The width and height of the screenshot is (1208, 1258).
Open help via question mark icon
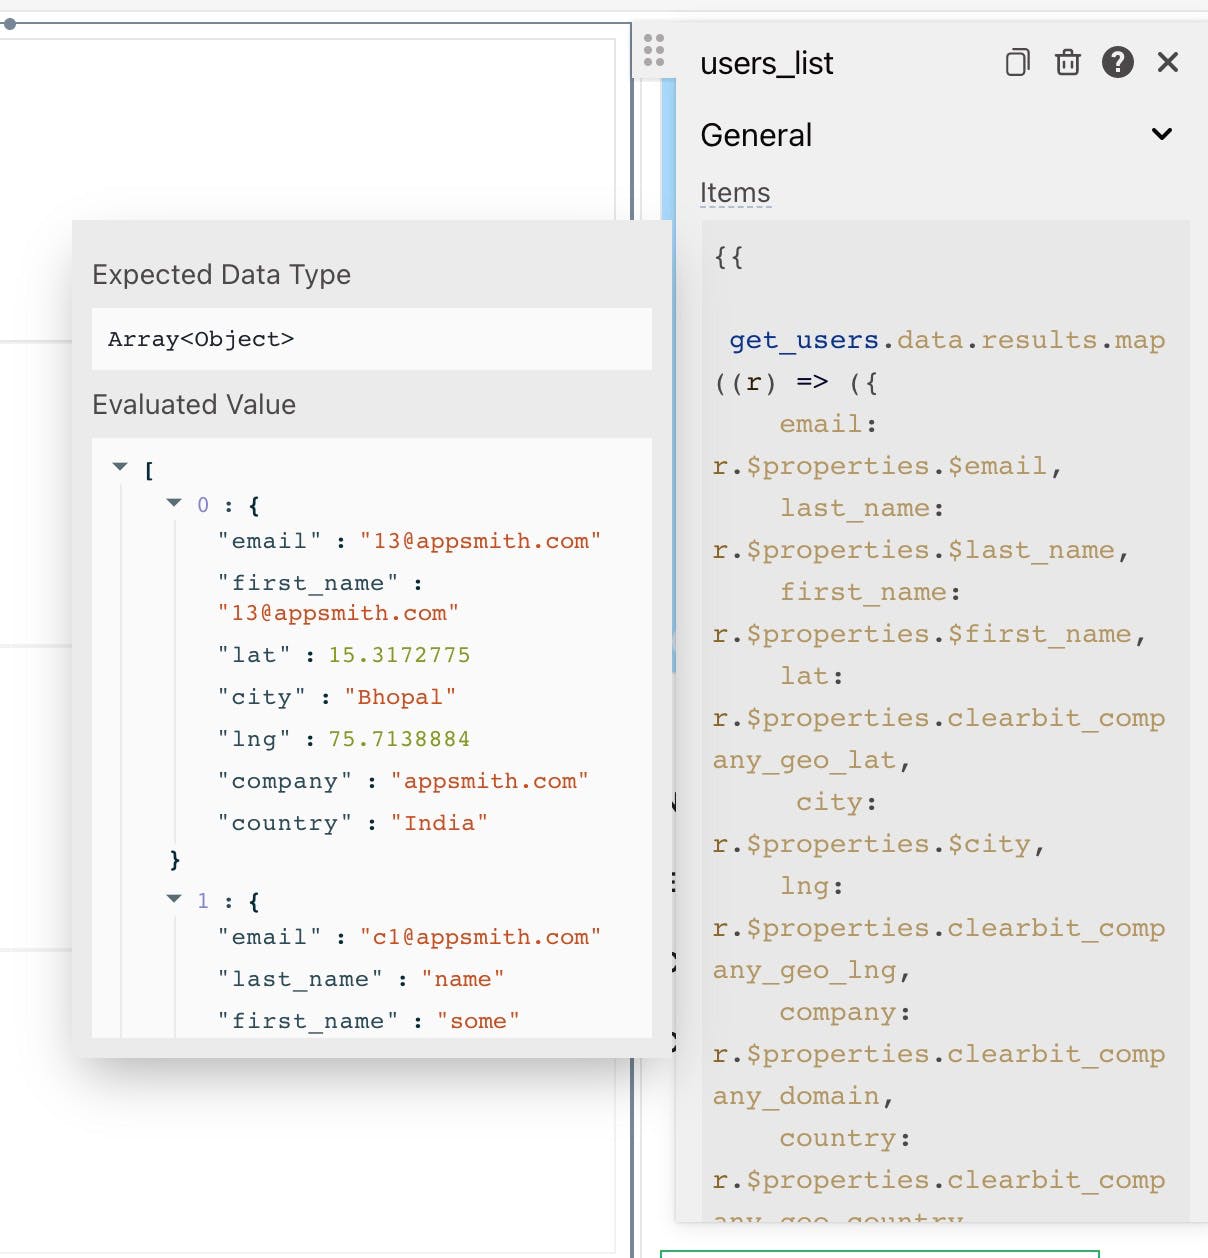coord(1117,63)
